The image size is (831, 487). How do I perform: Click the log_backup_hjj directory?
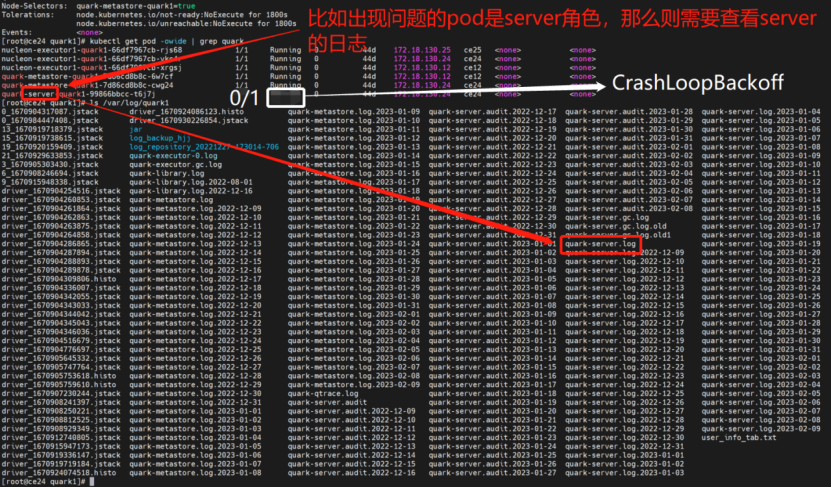pyautogui.click(x=160, y=138)
